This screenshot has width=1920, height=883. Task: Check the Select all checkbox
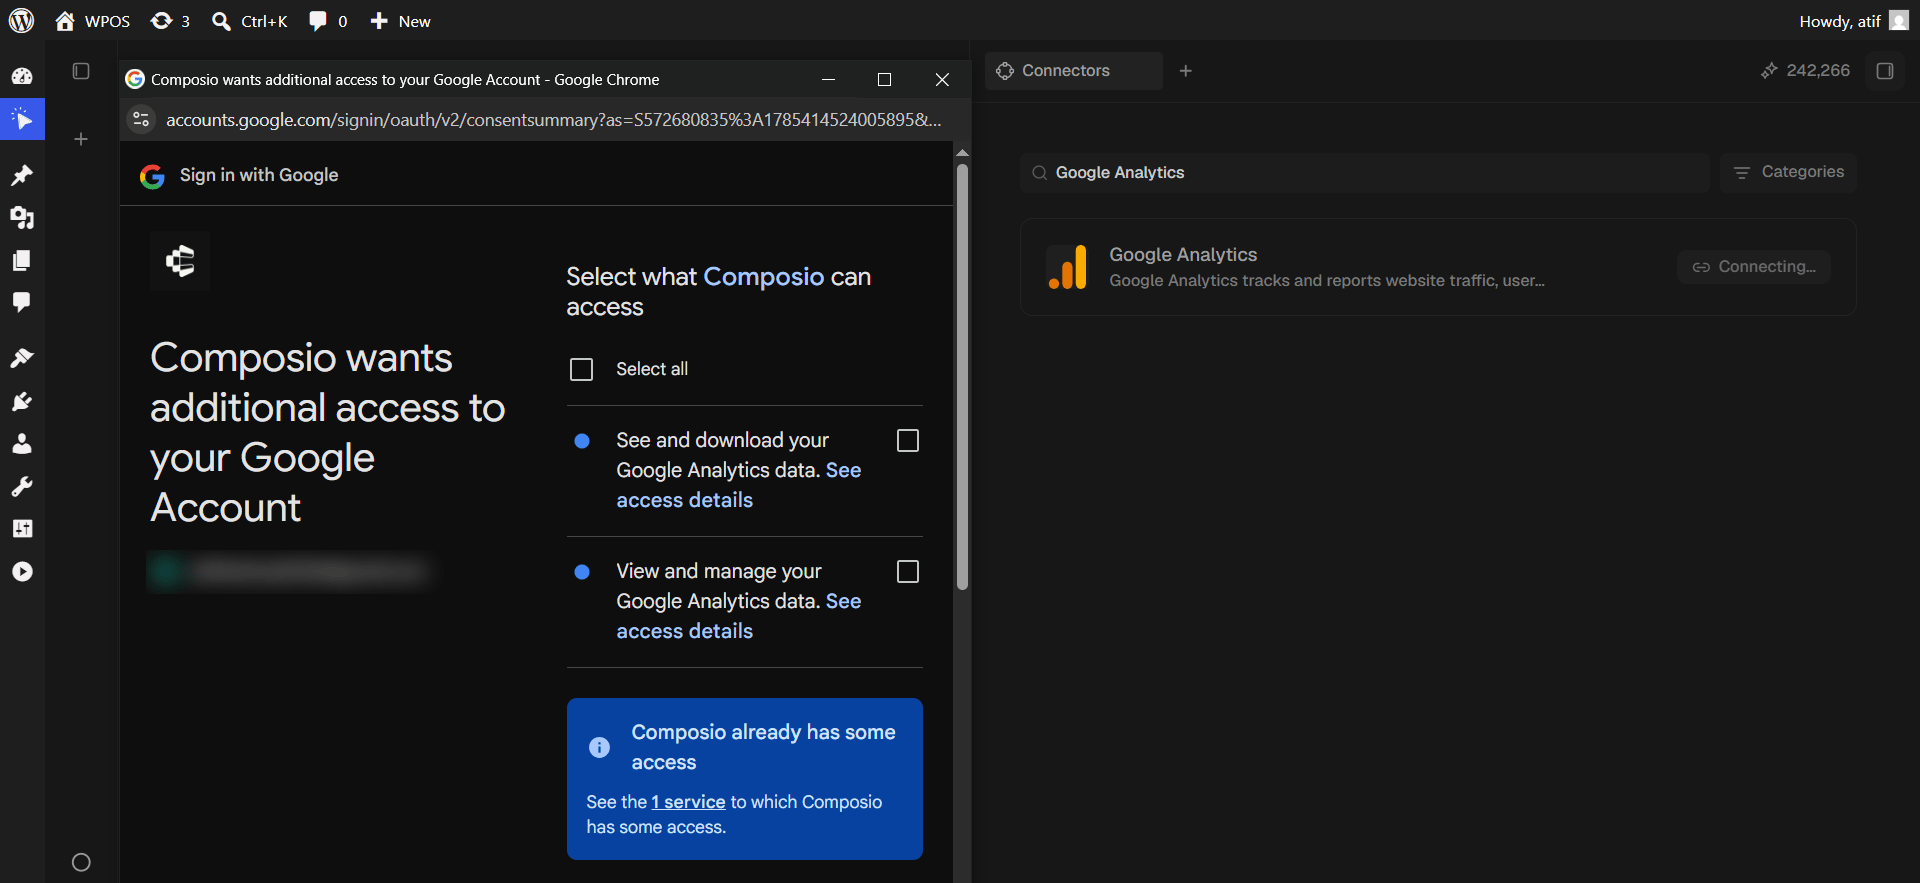click(x=581, y=369)
